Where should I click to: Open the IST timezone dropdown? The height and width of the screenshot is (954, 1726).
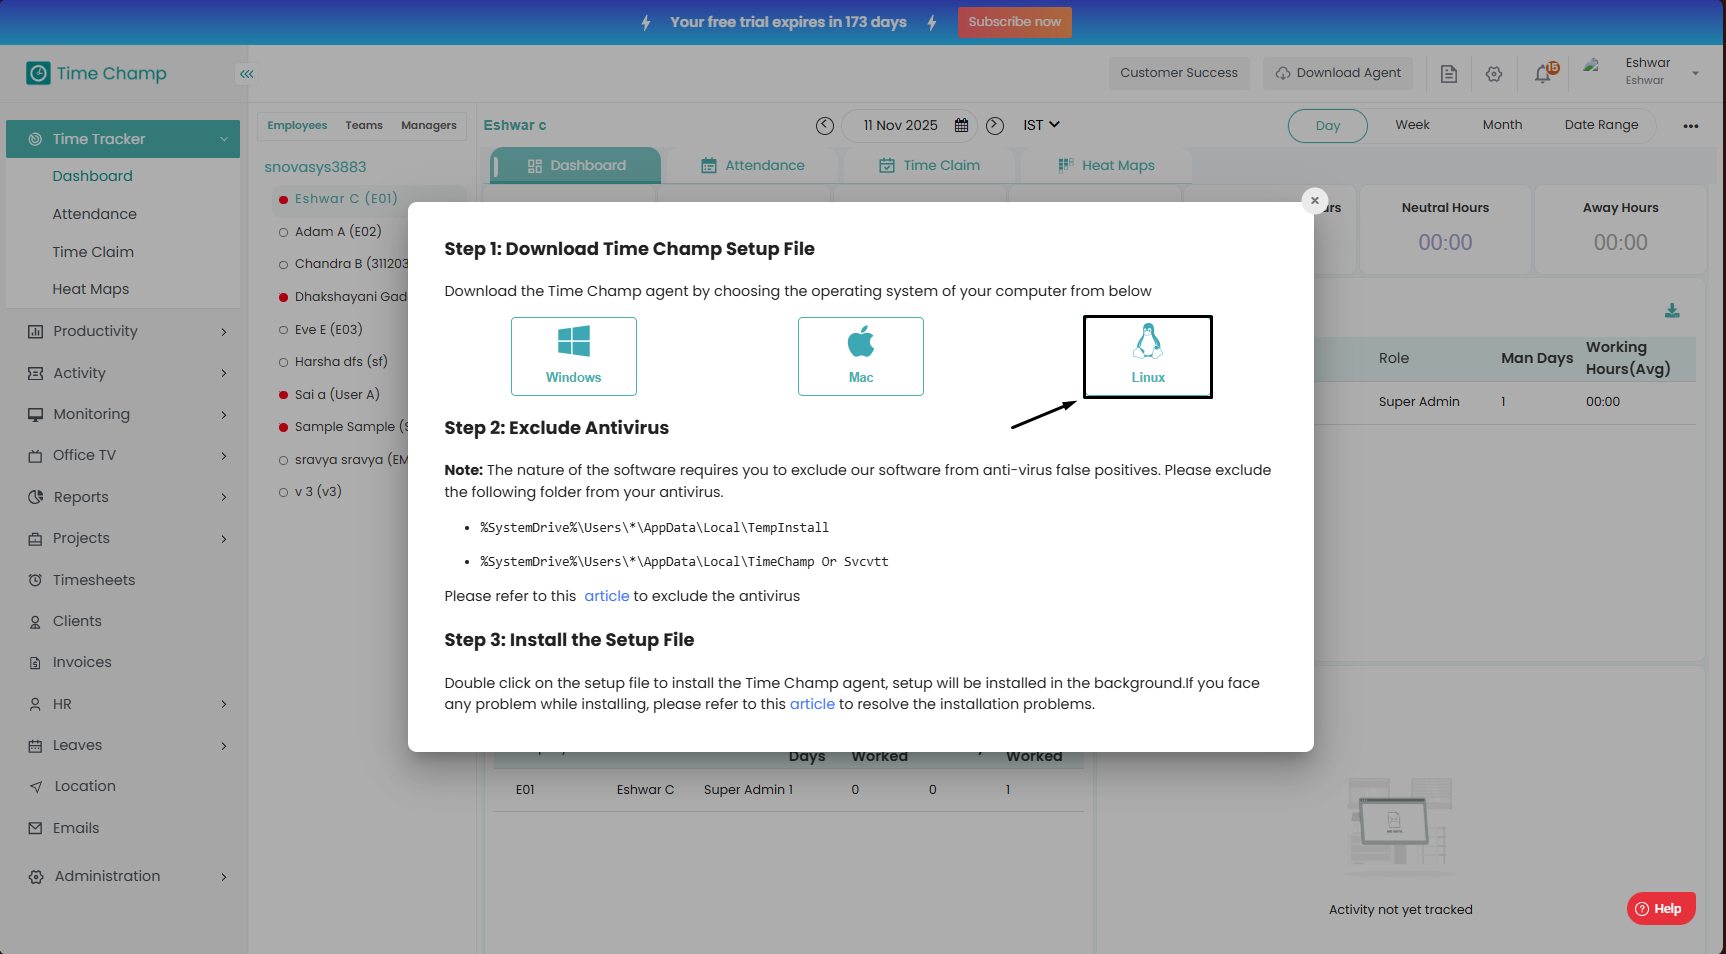coord(1041,125)
